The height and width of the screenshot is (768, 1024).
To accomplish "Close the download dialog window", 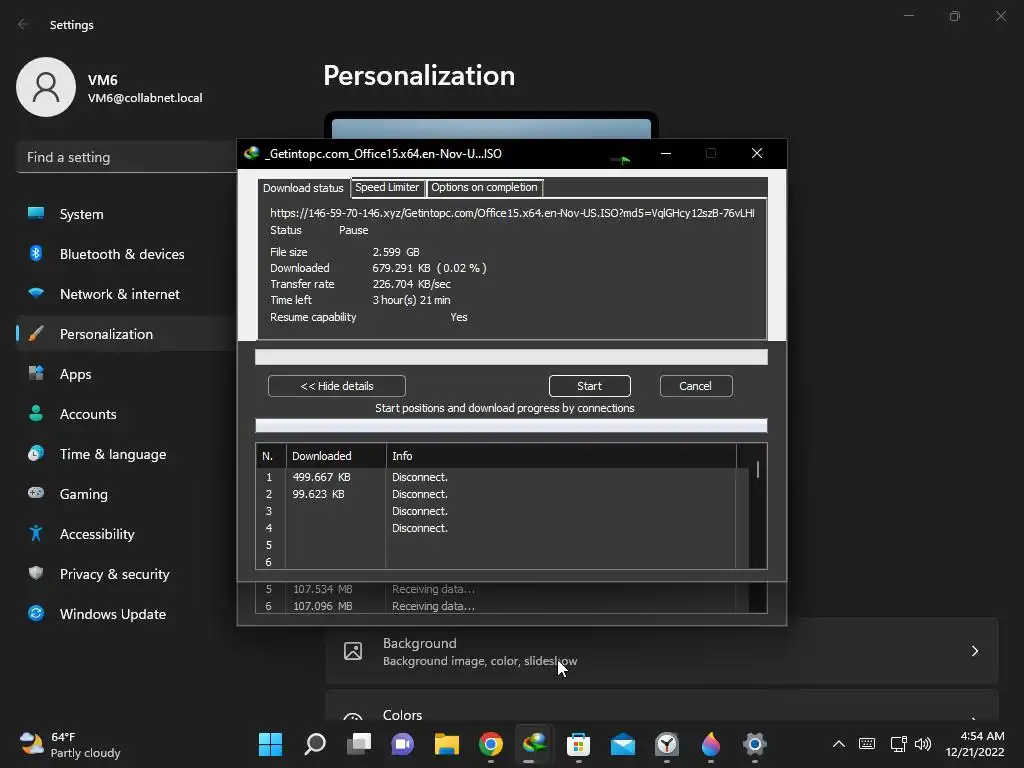I will point(757,153).
